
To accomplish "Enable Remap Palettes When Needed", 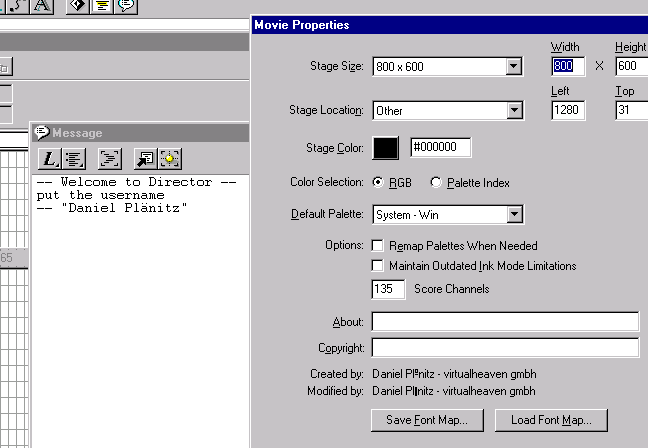I will (377, 245).
